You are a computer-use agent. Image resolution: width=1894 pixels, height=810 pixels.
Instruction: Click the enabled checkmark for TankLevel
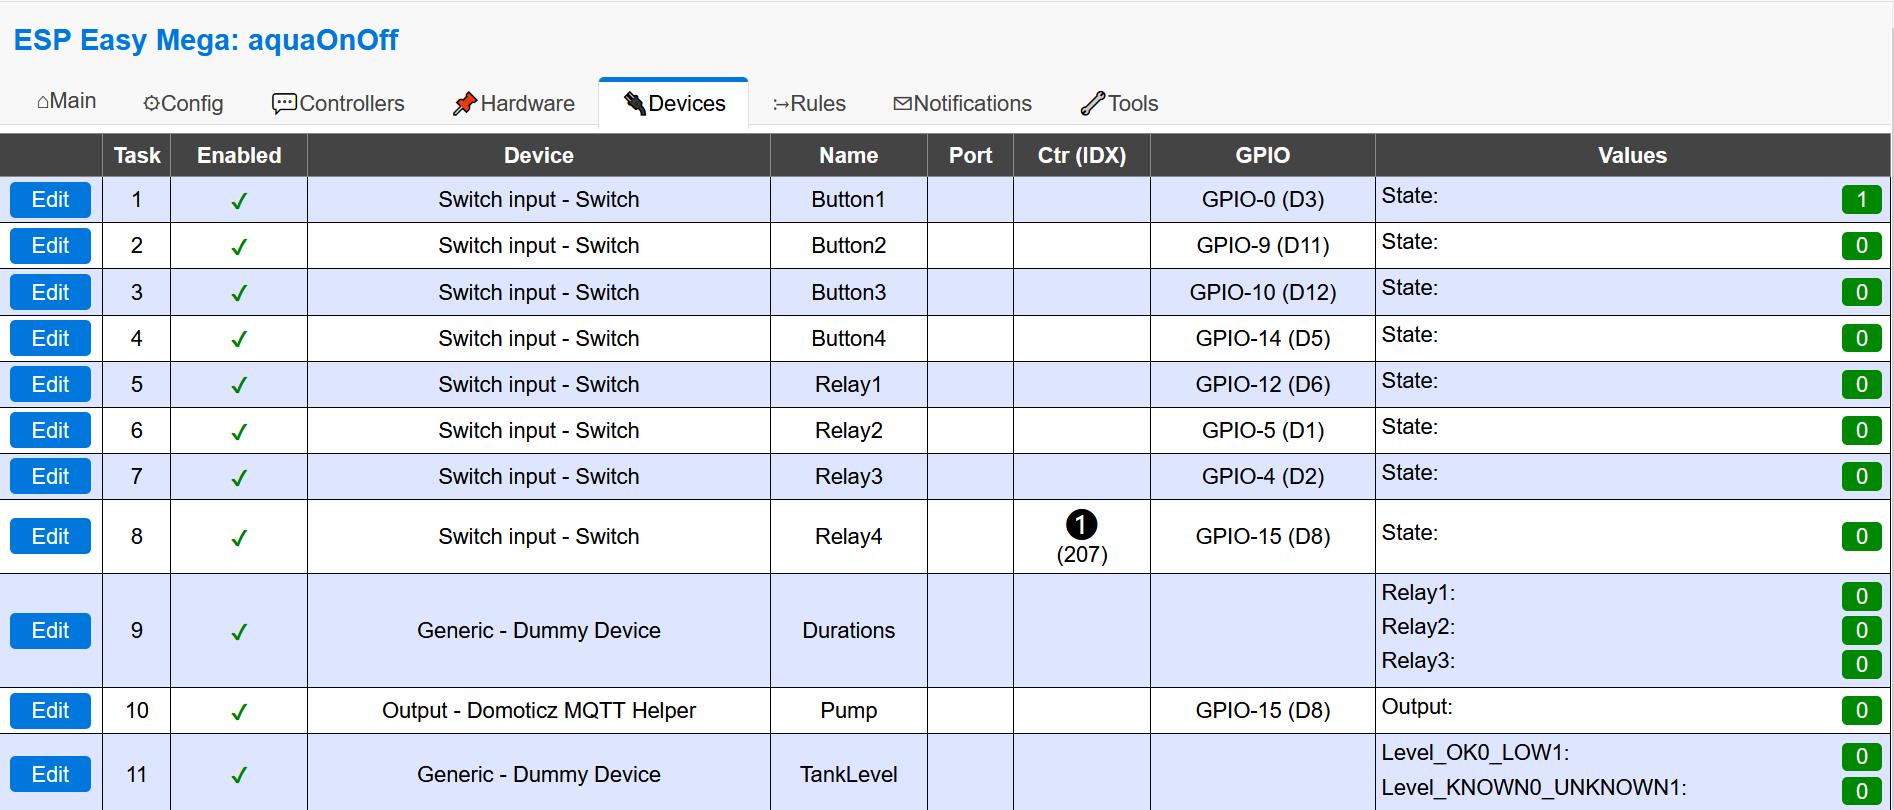(239, 775)
